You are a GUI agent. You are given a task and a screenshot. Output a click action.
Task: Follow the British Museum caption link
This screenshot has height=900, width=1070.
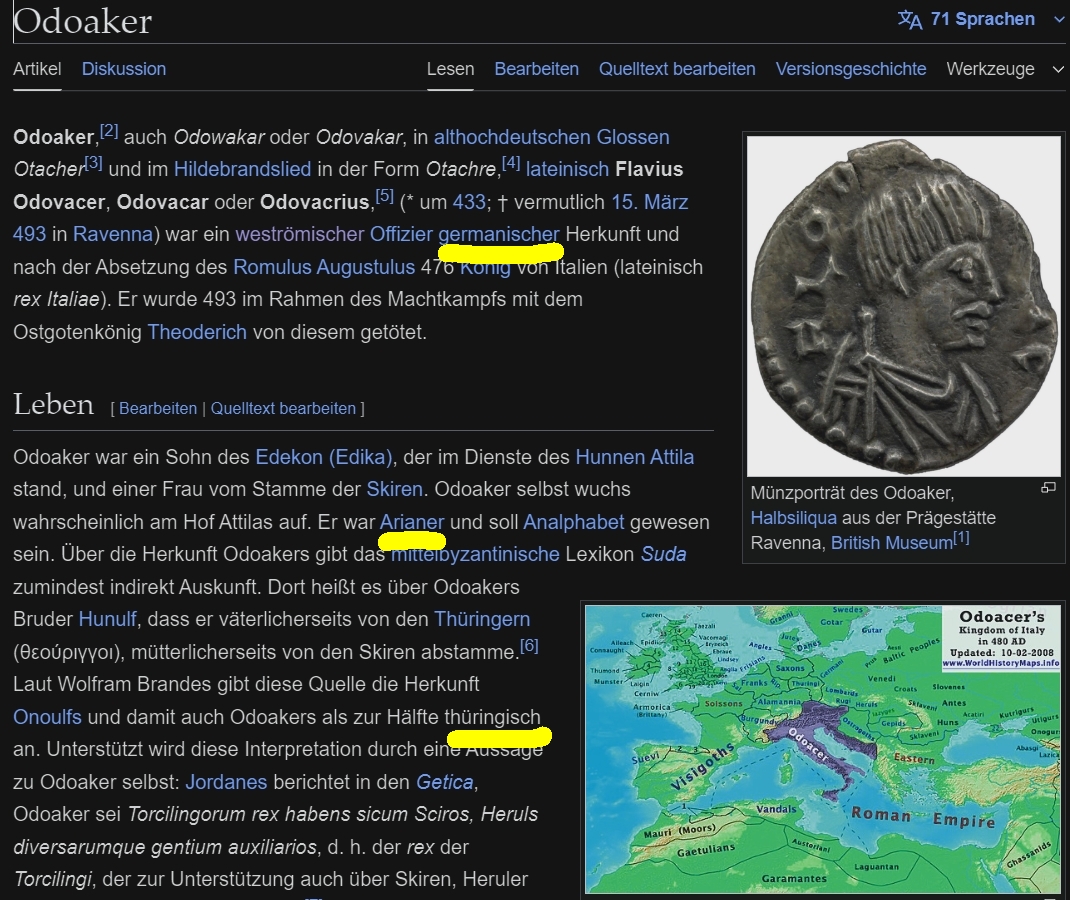point(892,542)
